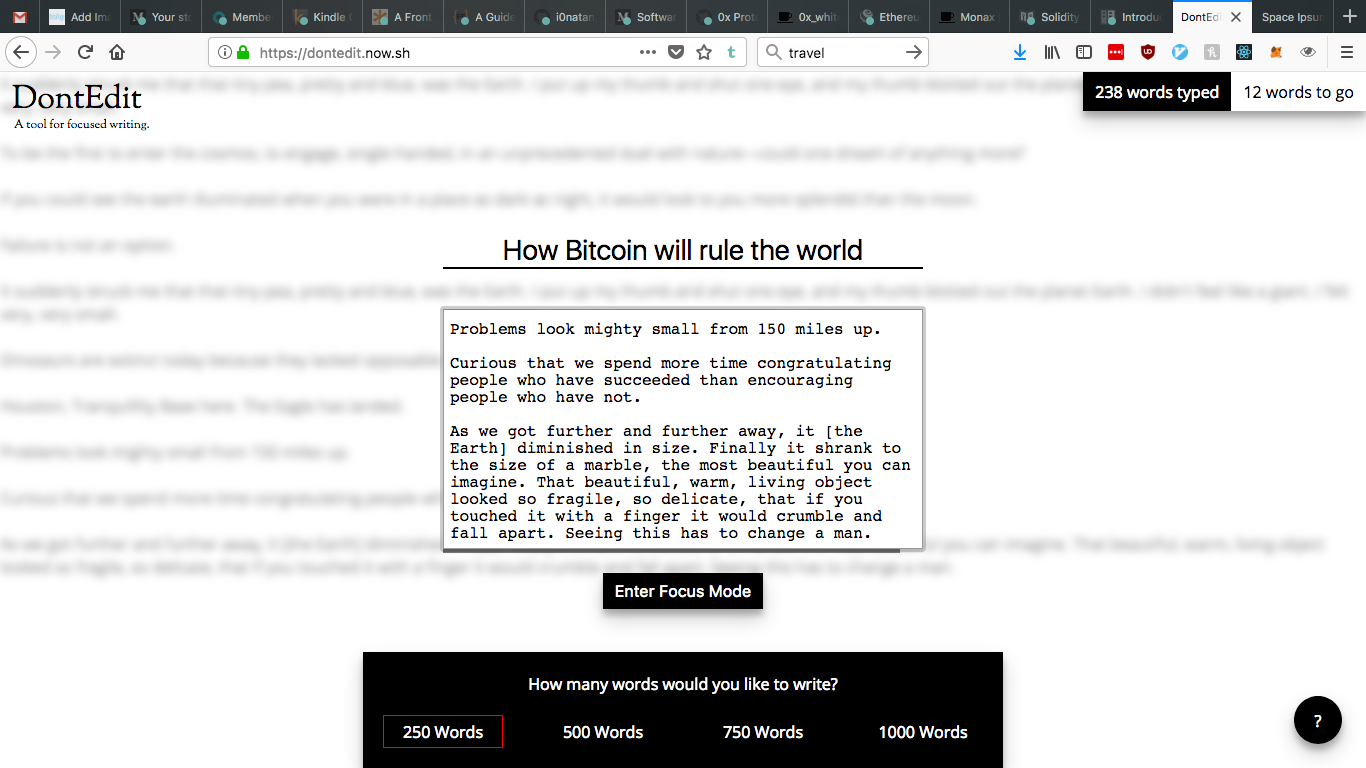Image resolution: width=1366 pixels, height=768 pixels.
Task: Reload the current page
Action: (85, 52)
